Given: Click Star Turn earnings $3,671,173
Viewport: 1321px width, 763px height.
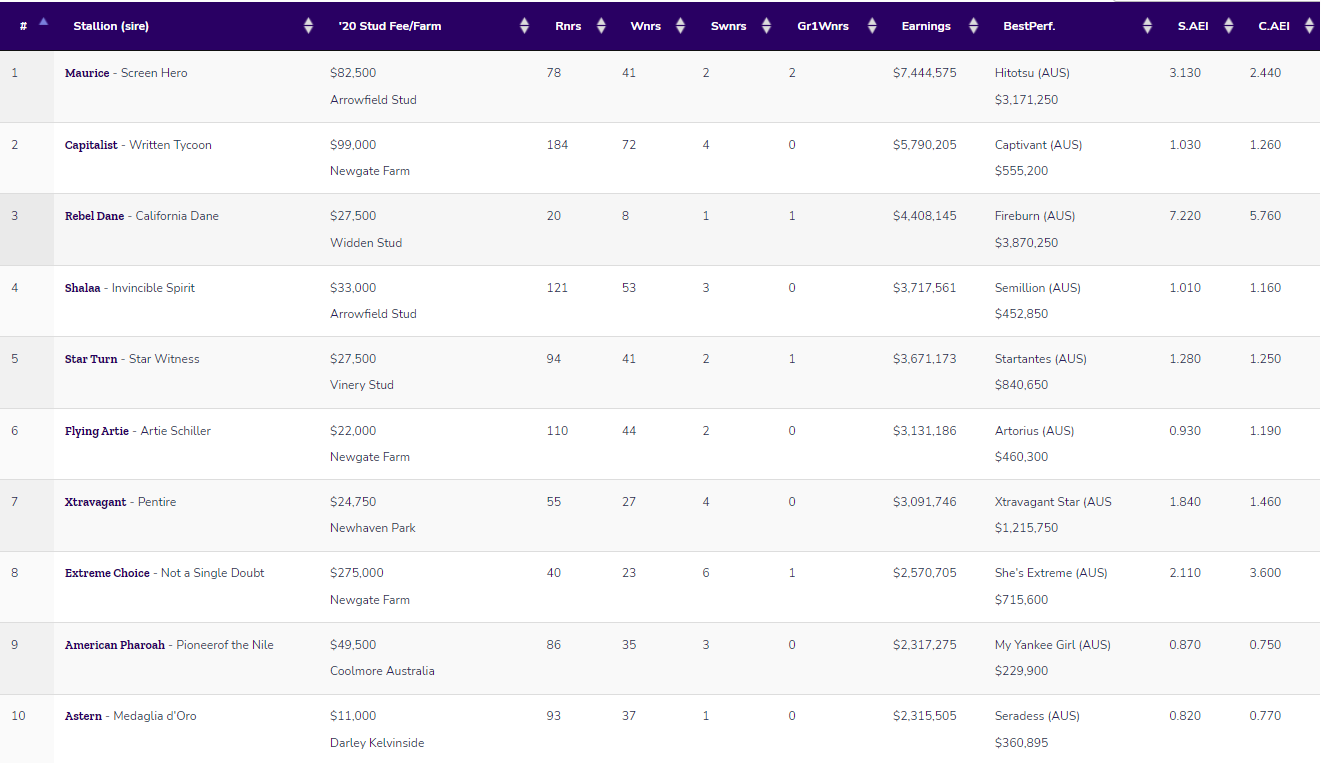Looking at the screenshot, I should (x=925, y=359).
